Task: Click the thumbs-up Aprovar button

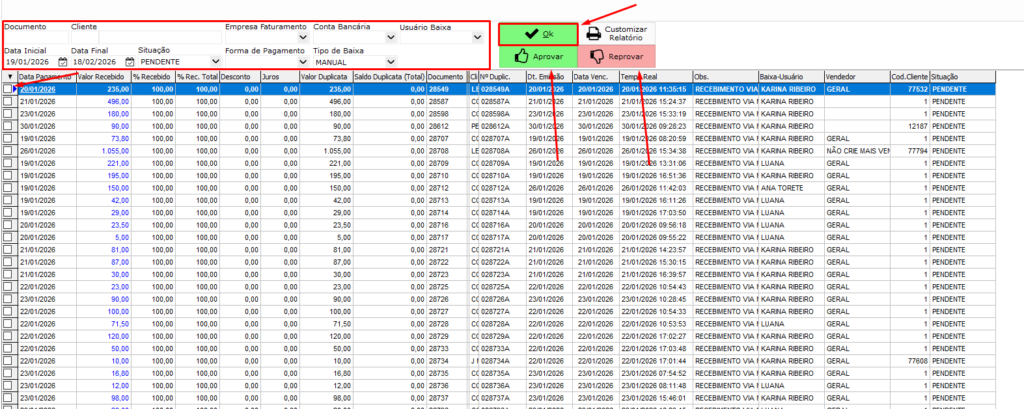Action: click(538, 57)
